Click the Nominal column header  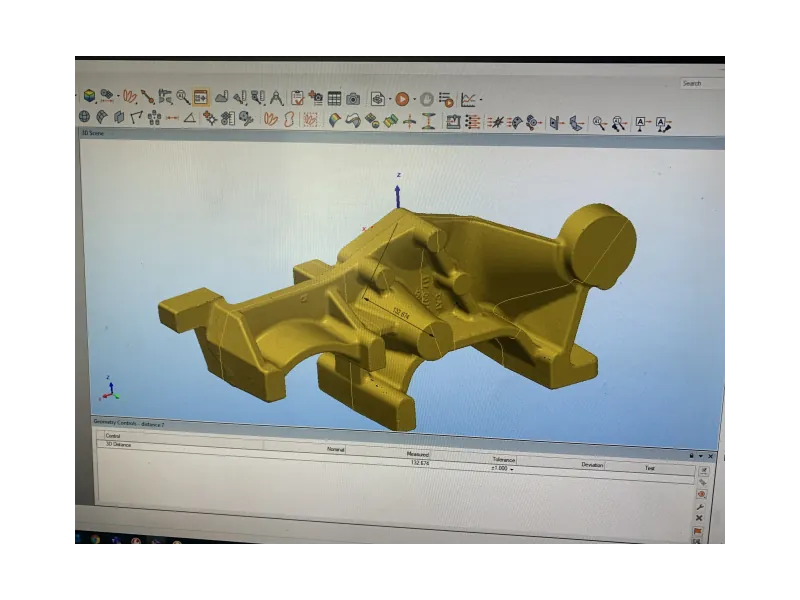pos(336,449)
